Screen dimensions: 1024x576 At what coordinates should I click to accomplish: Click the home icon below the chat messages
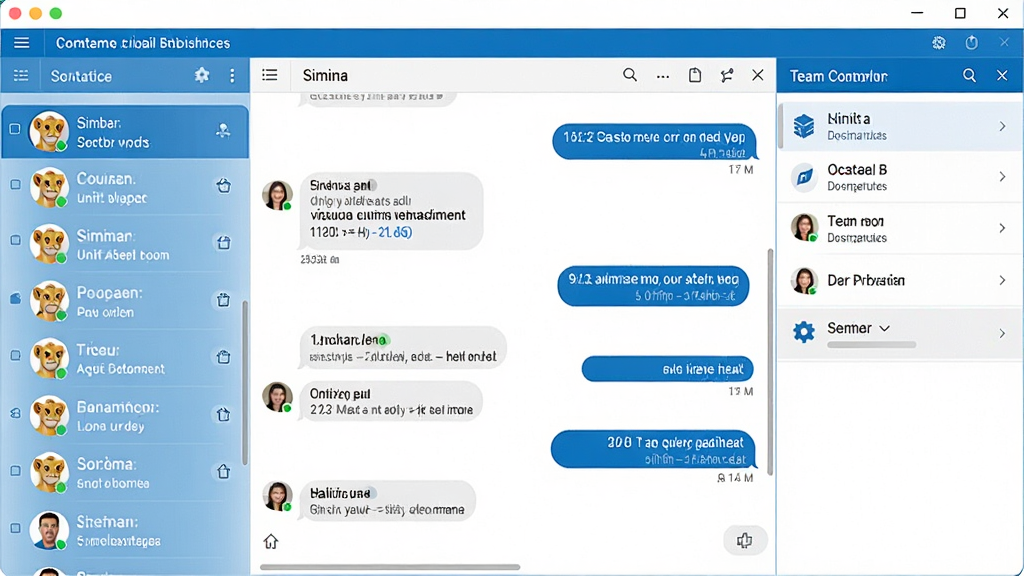pyautogui.click(x=270, y=541)
